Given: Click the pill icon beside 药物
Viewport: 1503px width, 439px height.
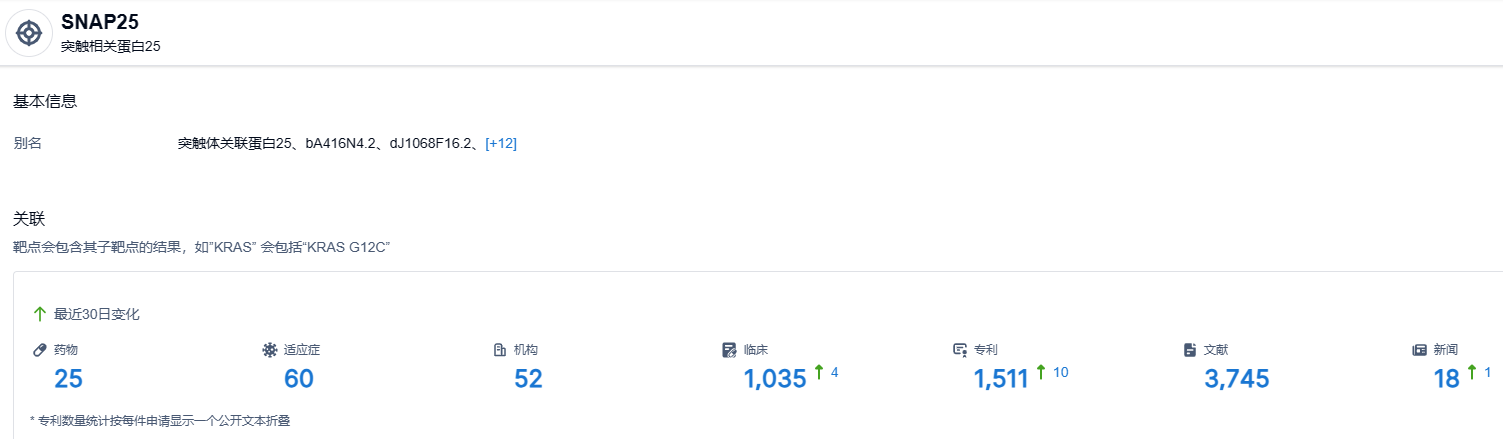Looking at the screenshot, I should 40,350.
